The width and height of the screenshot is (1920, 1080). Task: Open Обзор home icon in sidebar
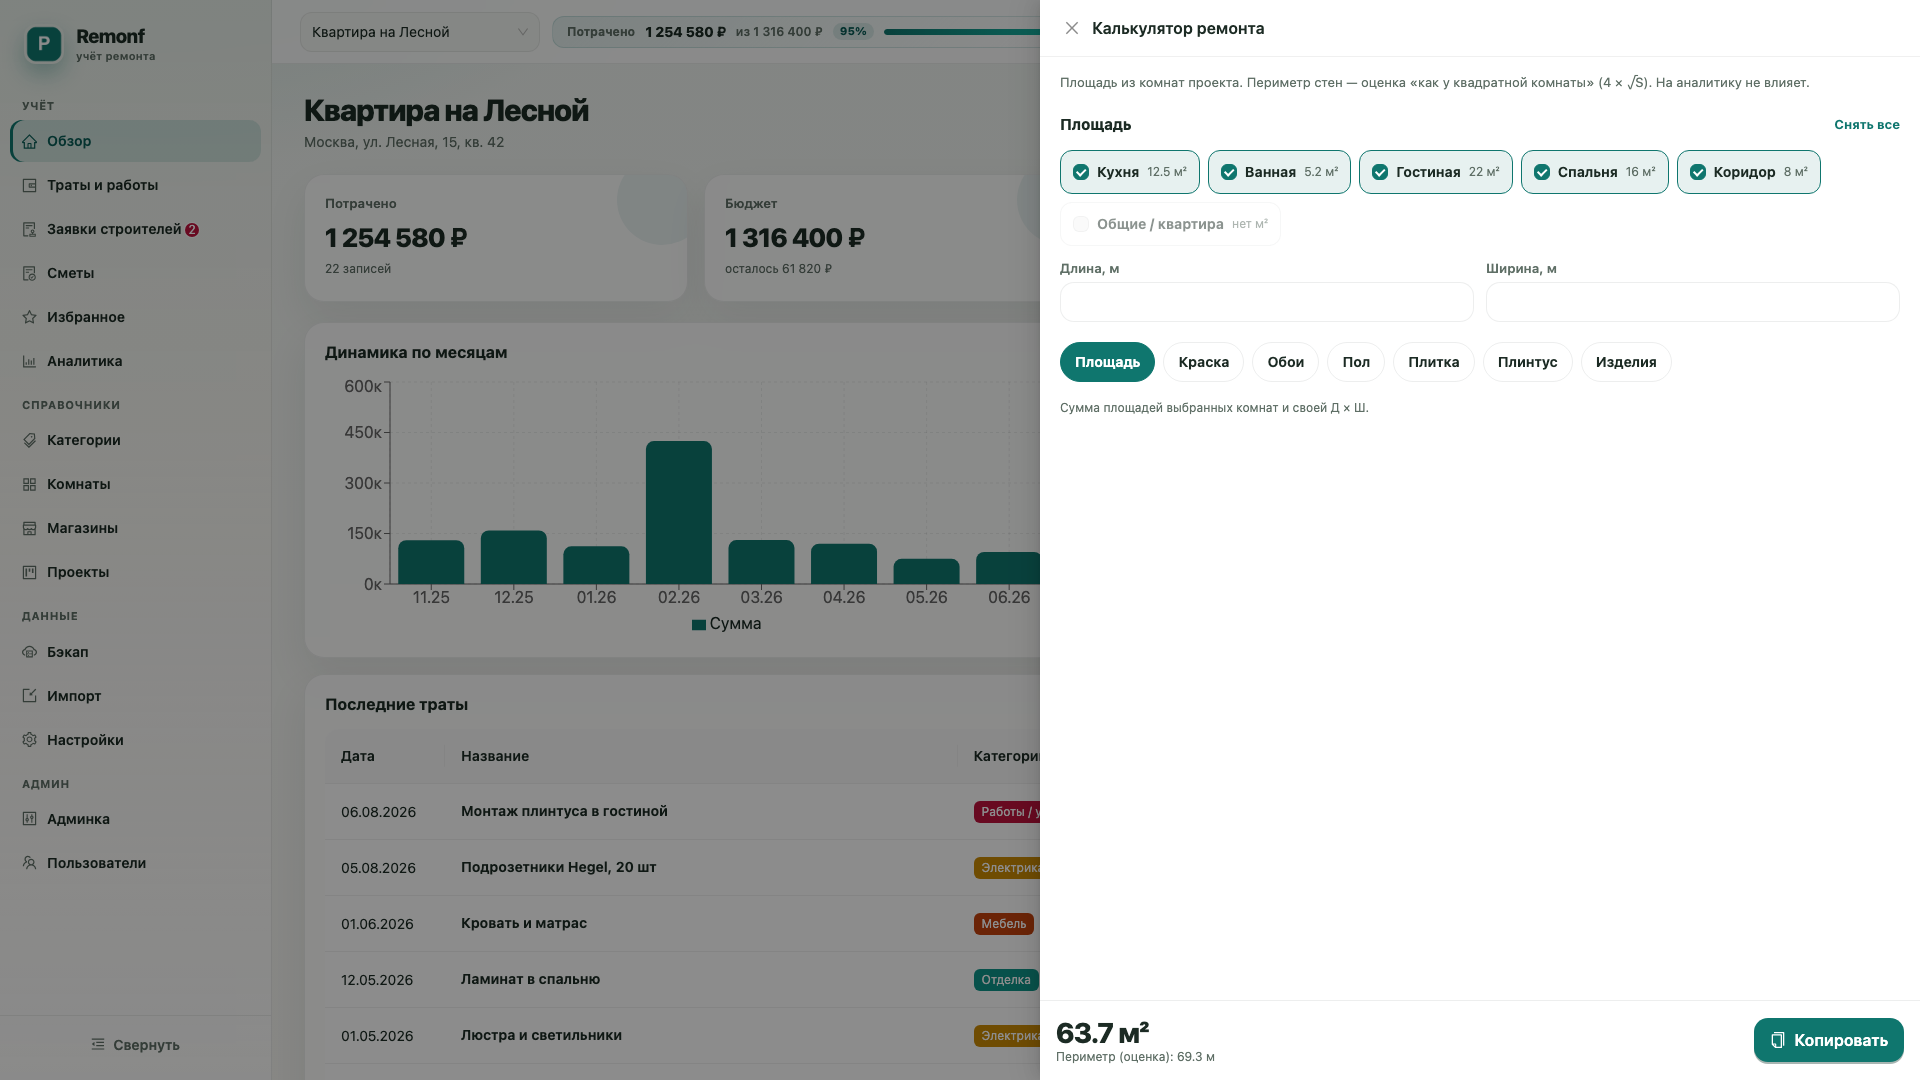[30, 141]
